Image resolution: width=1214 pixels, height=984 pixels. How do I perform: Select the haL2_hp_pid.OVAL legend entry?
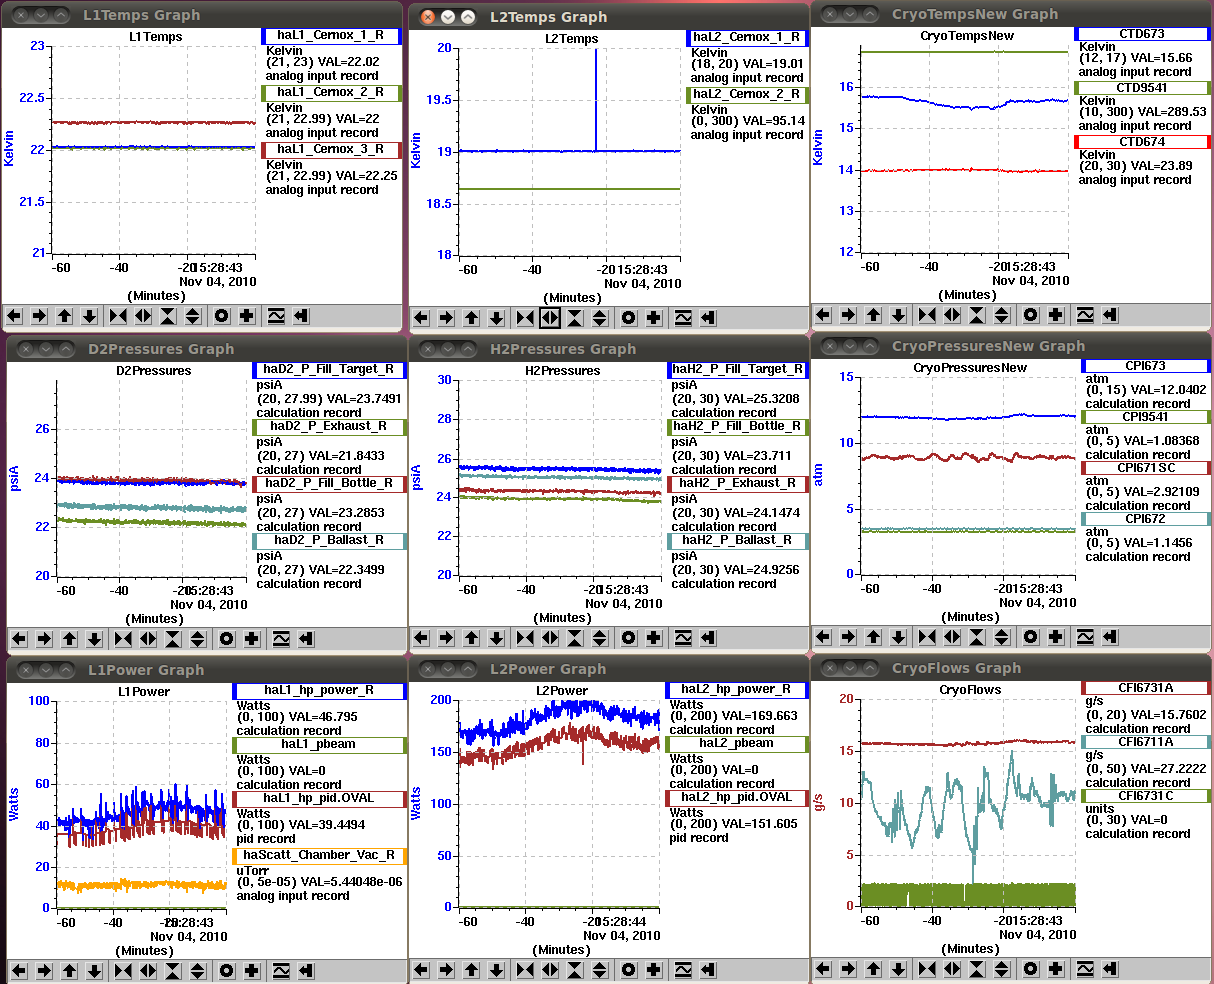(x=736, y=798)
